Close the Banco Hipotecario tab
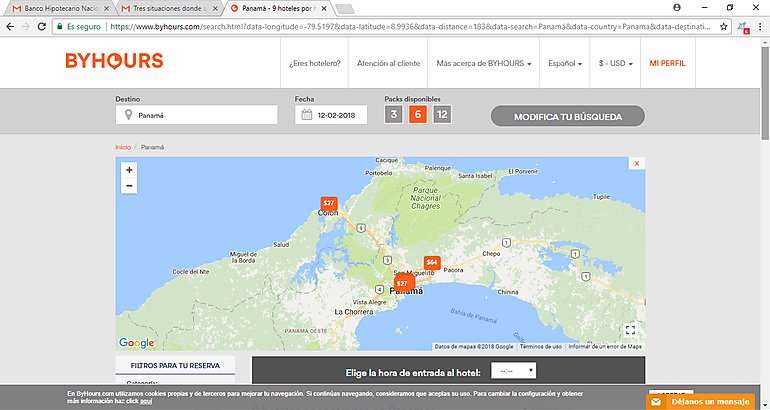The width and height of the screenshot is (770, 410). (x=107, y=8)
